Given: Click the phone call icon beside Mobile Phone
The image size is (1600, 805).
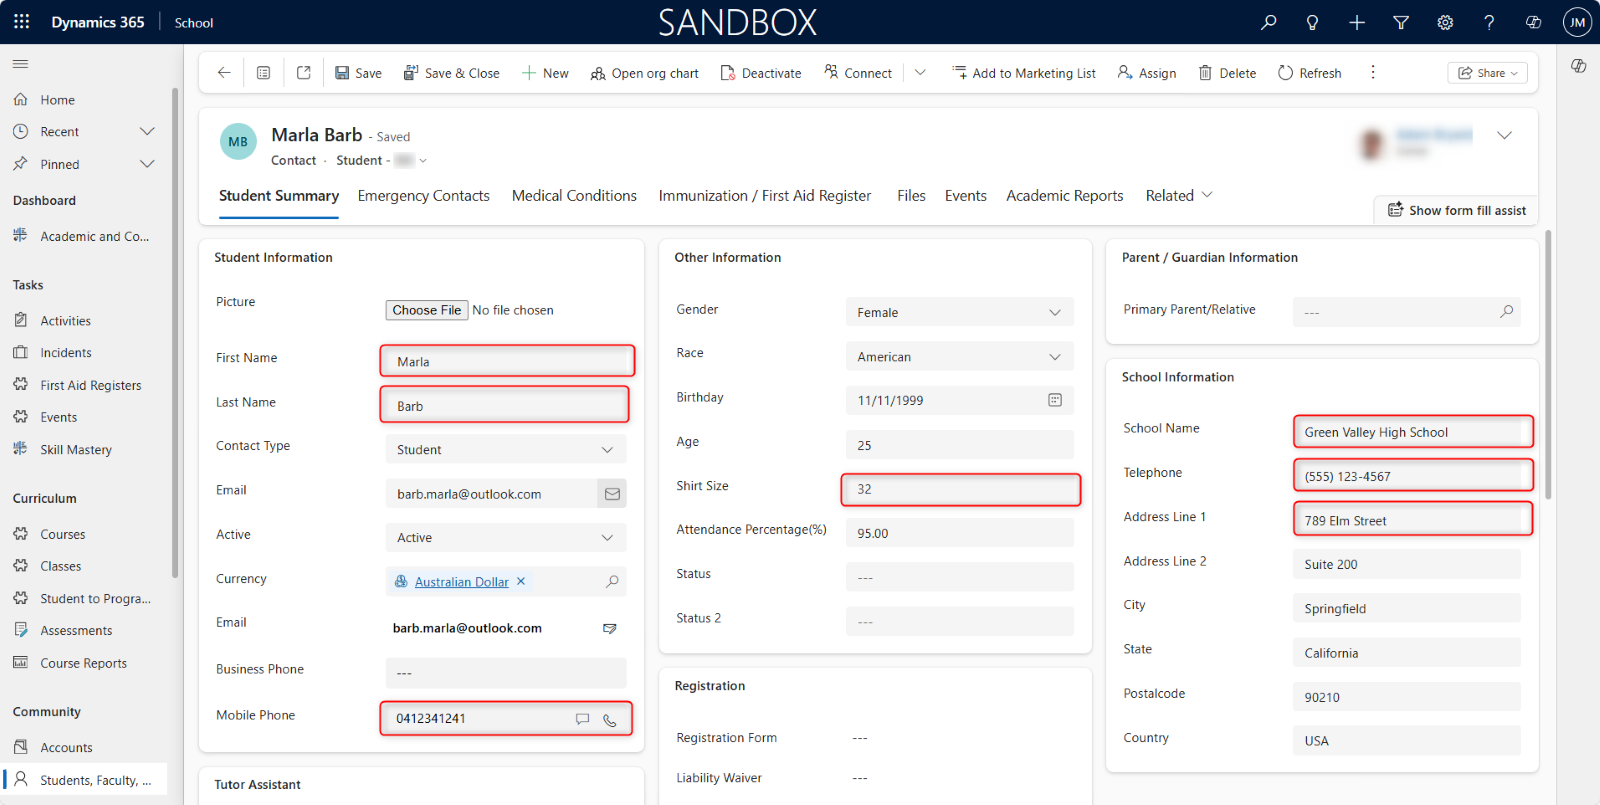Looking at the screenshot, I should pyautogui.click(x=609, y=720).
